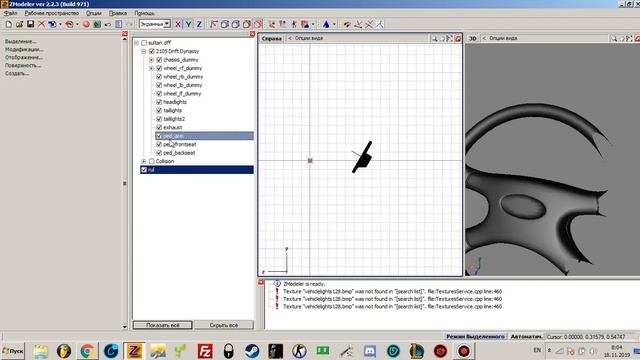Open the Пуск start button

click(13, 351)
